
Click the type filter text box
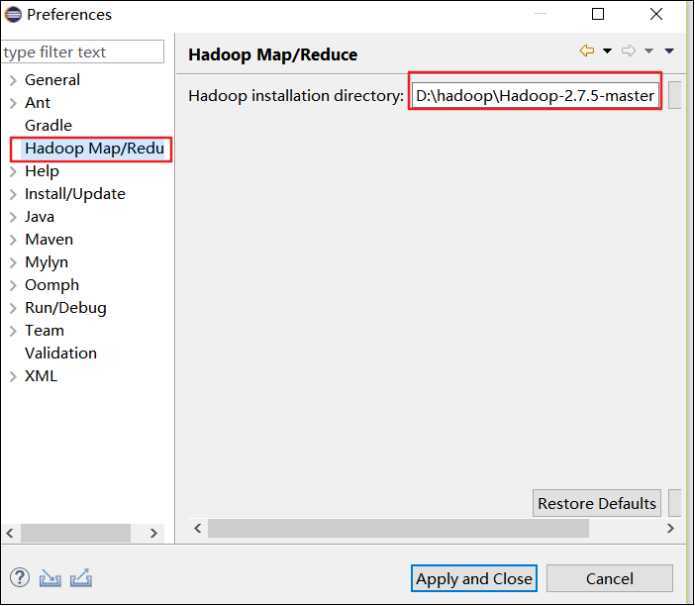click(82, 52)
